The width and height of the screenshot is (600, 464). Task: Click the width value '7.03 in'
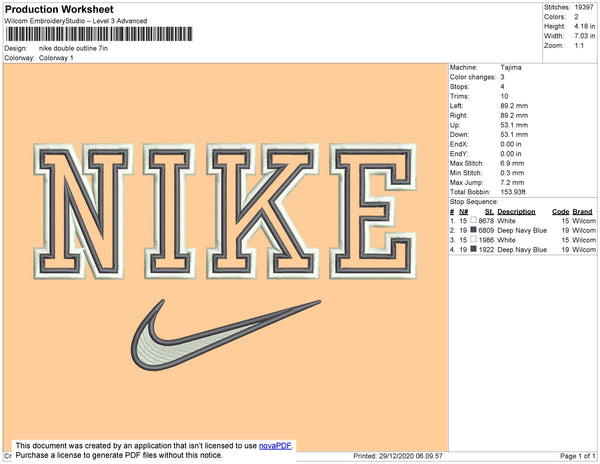tap(584, 36)
